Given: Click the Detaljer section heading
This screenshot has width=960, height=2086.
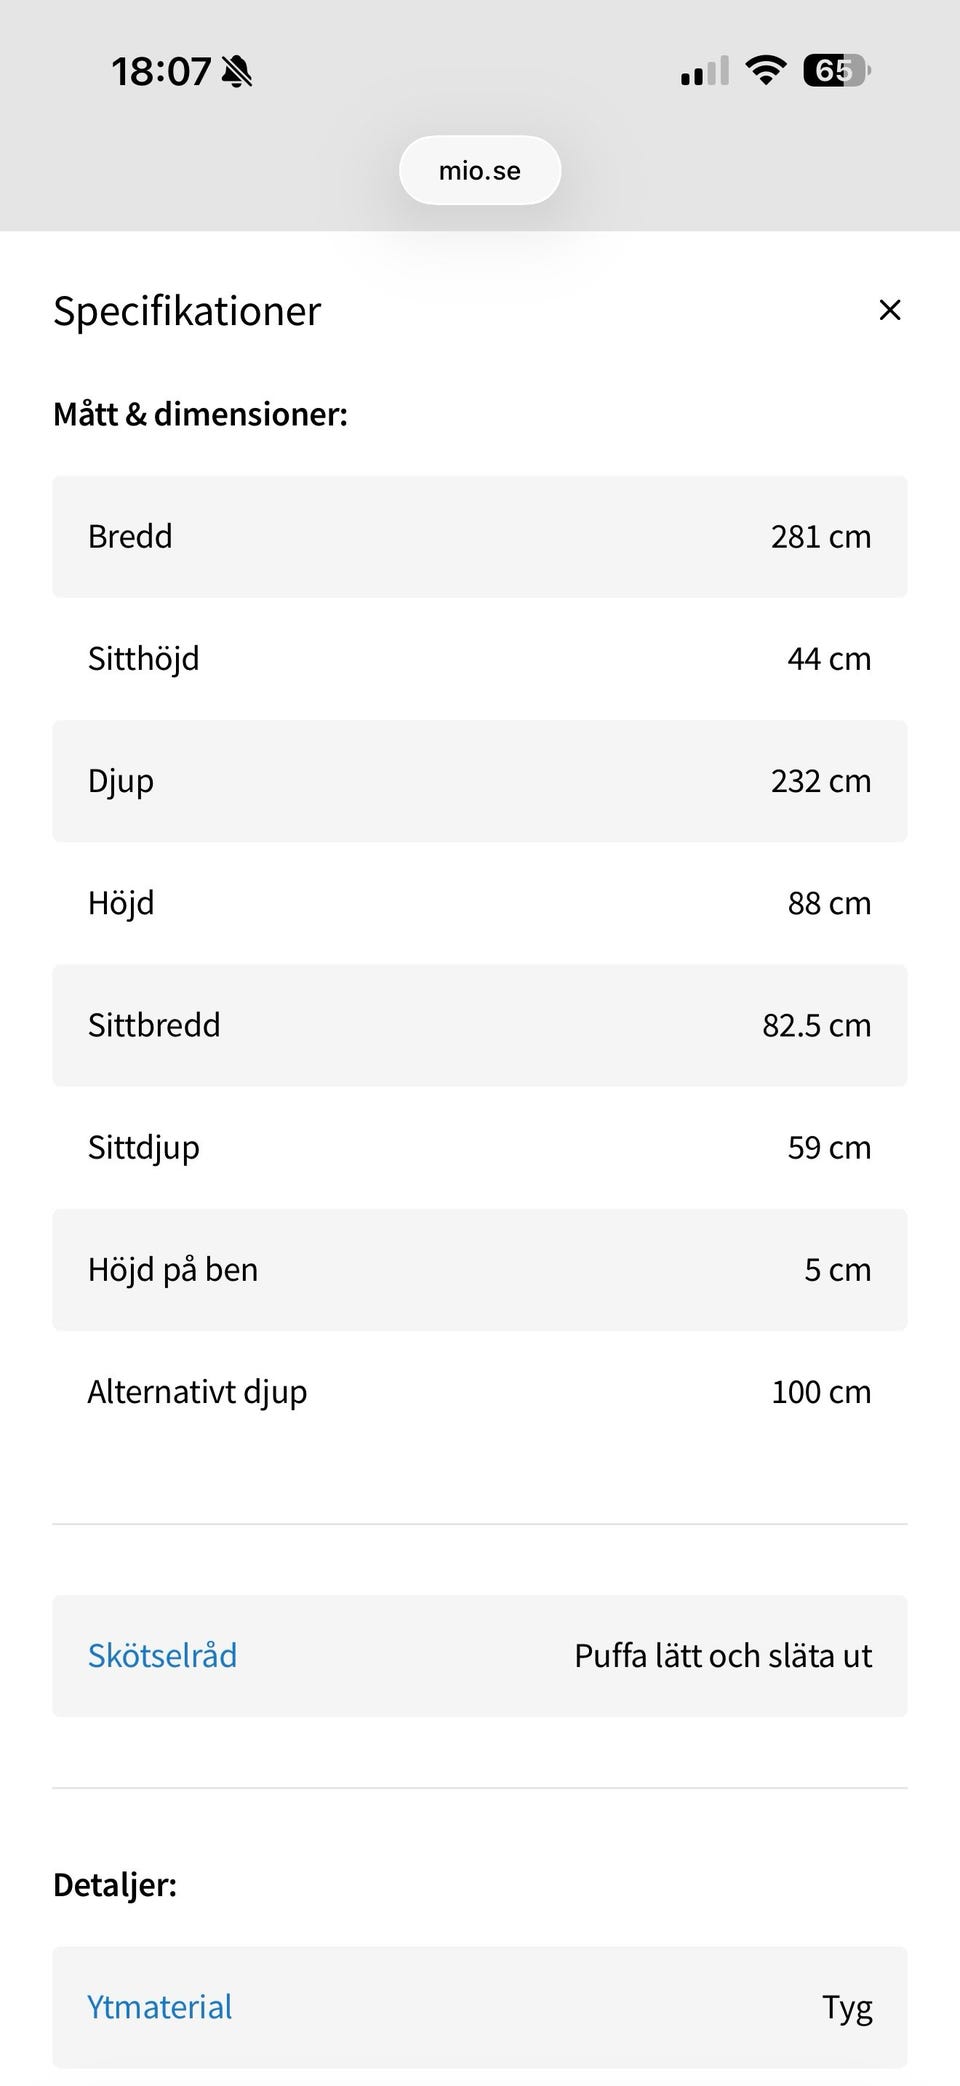Looking at the screenshot, I should point(115,1885).
